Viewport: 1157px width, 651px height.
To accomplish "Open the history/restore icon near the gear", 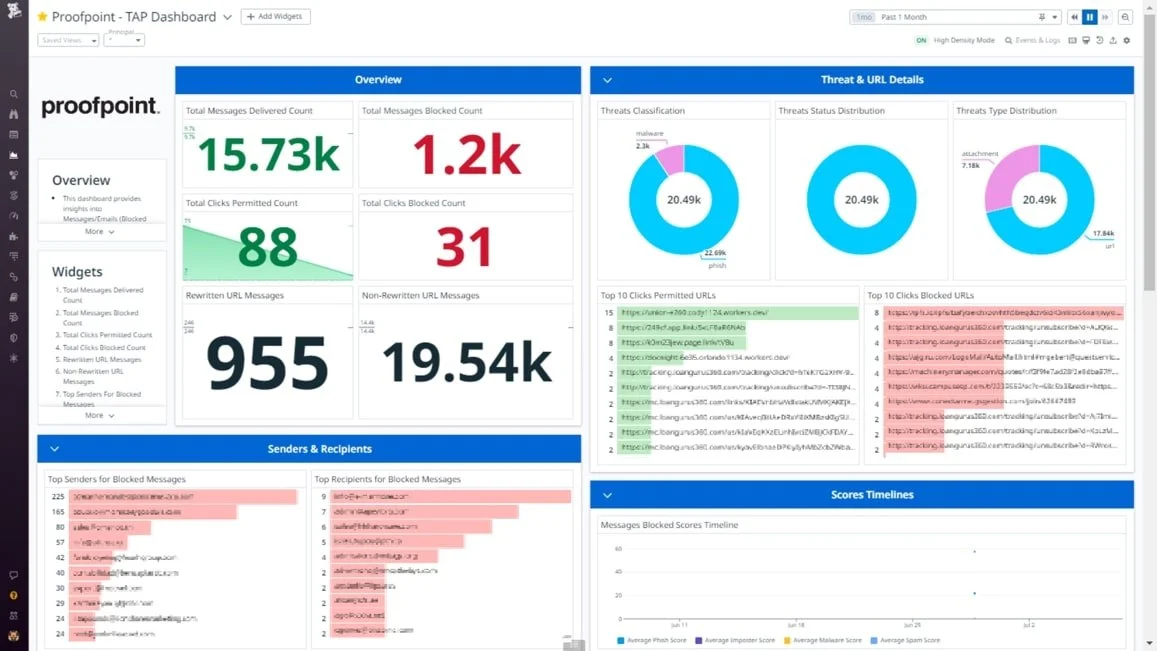I will click(1099, 40).
